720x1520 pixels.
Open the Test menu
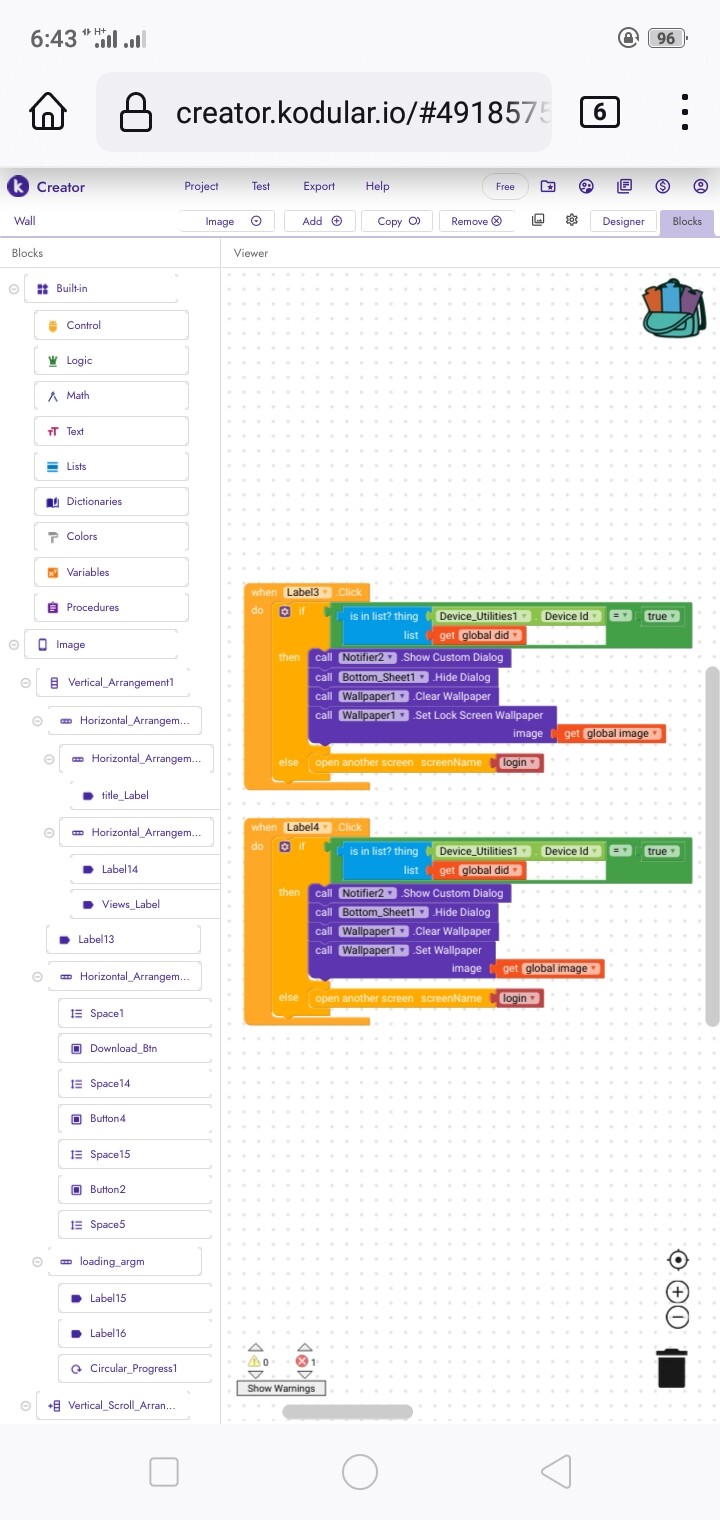[x=261, y=186]
